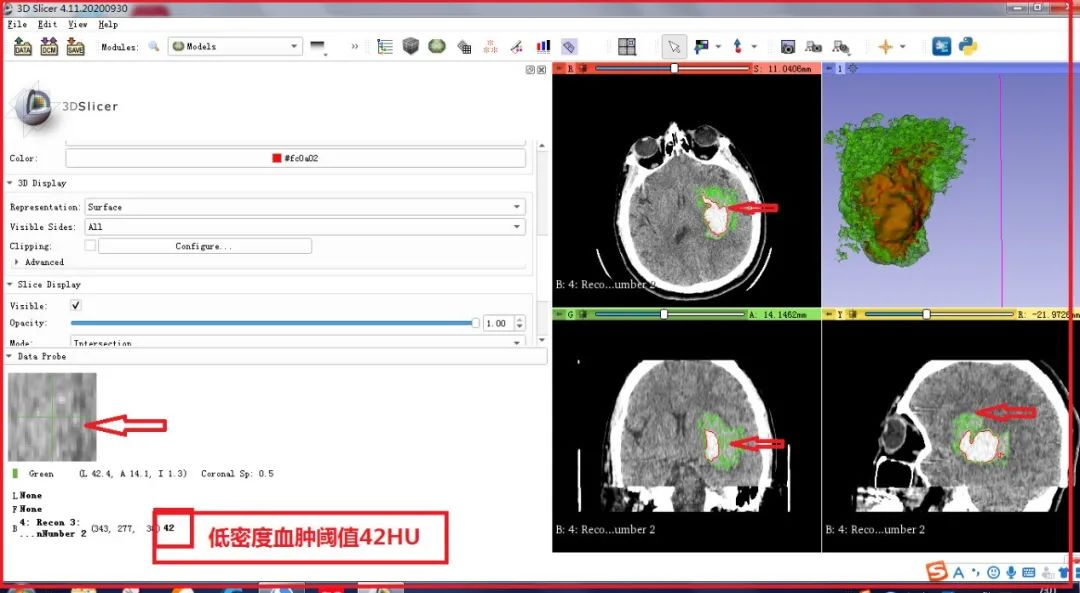Viewport: 1080px width, 593px height.
Task: Open the Volume Rendering cube icon
Action: [411, 46]
